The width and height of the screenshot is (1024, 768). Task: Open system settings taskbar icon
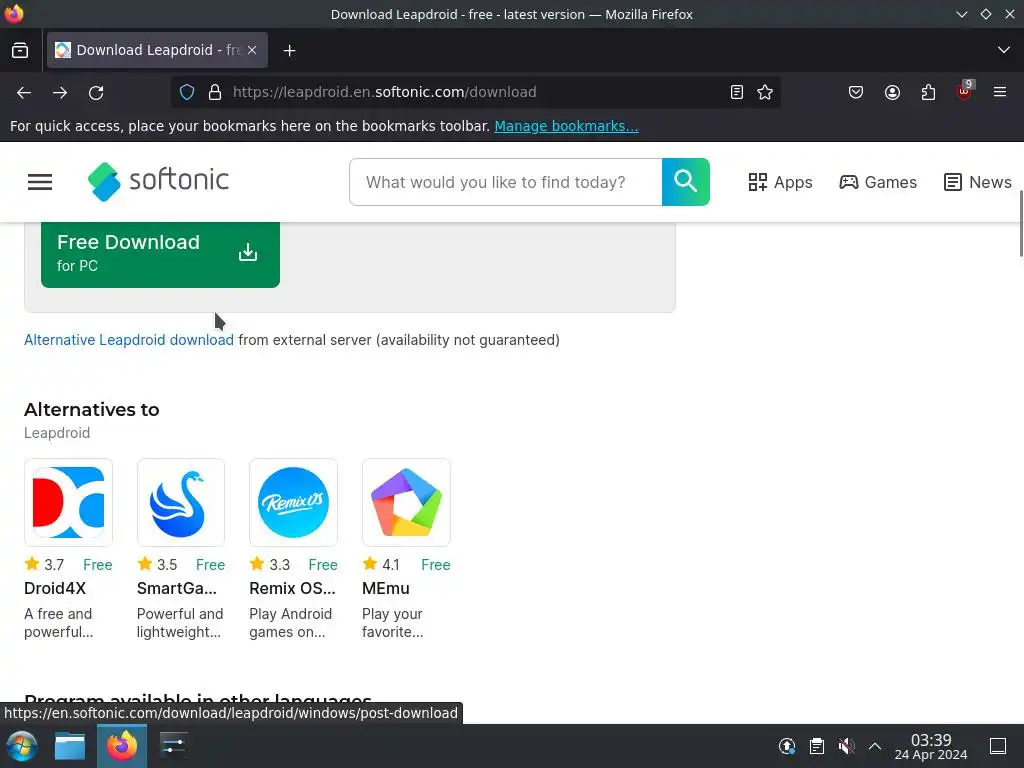pyautogui.click(x=173, y=746)
